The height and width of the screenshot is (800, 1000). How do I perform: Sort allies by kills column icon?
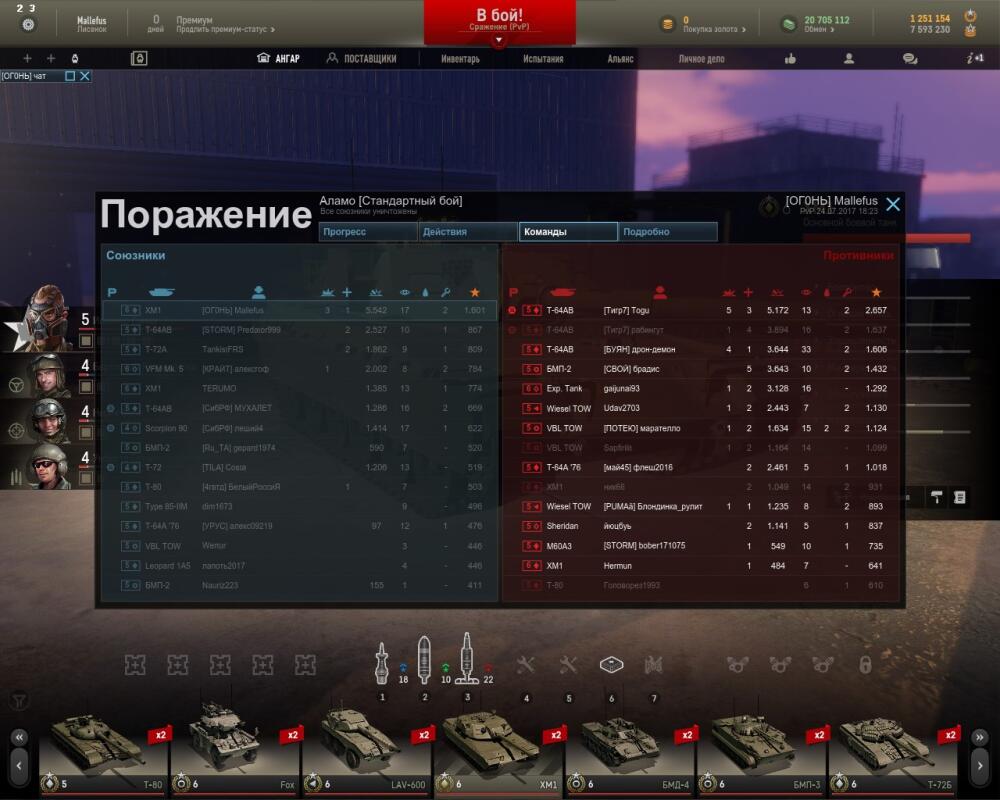click(x=327, y=292)
